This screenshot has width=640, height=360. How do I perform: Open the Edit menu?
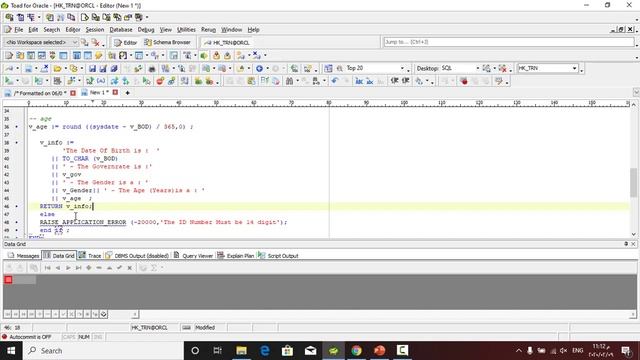(33, 30)
